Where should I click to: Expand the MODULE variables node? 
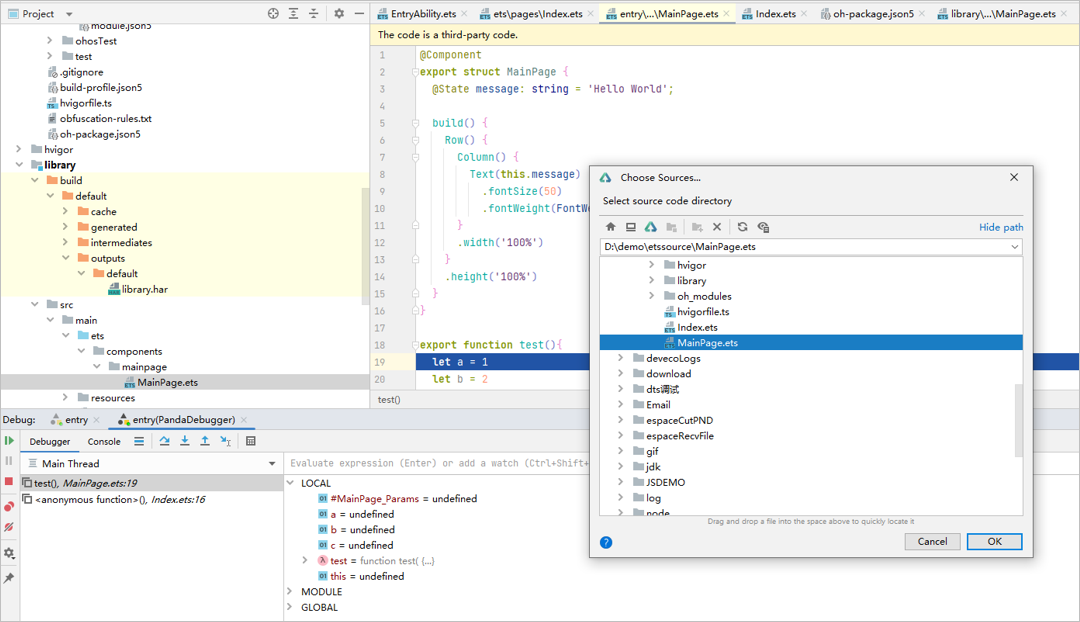[291, 592]
